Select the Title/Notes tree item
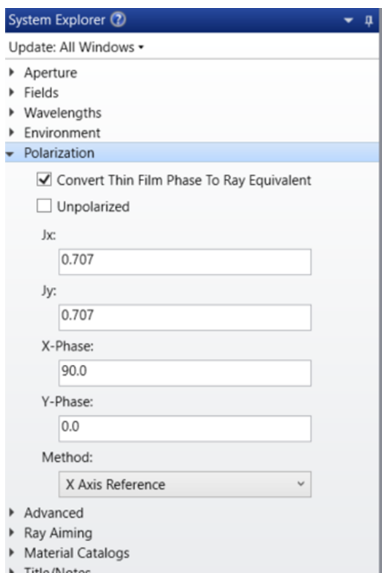387x577 pixels. tap(57, 571)
